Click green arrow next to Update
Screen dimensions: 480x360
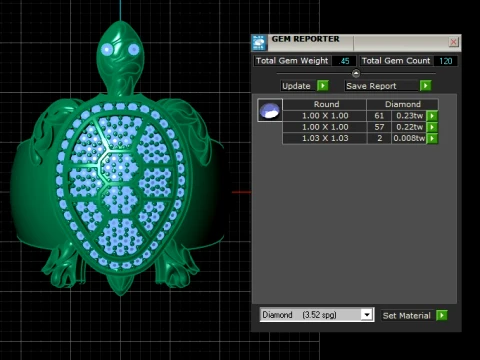coord(323,86)
